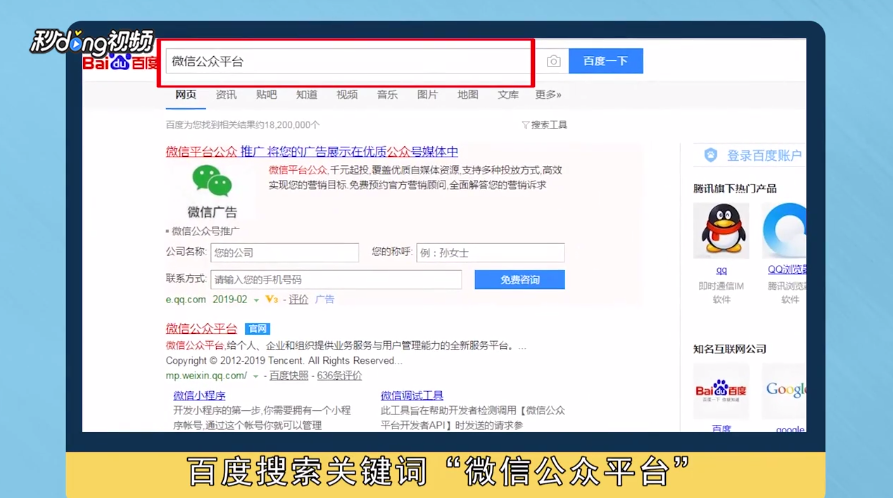Click the 微信公众号推广 bullet text
893x498 pixels.
coord(206,231)
